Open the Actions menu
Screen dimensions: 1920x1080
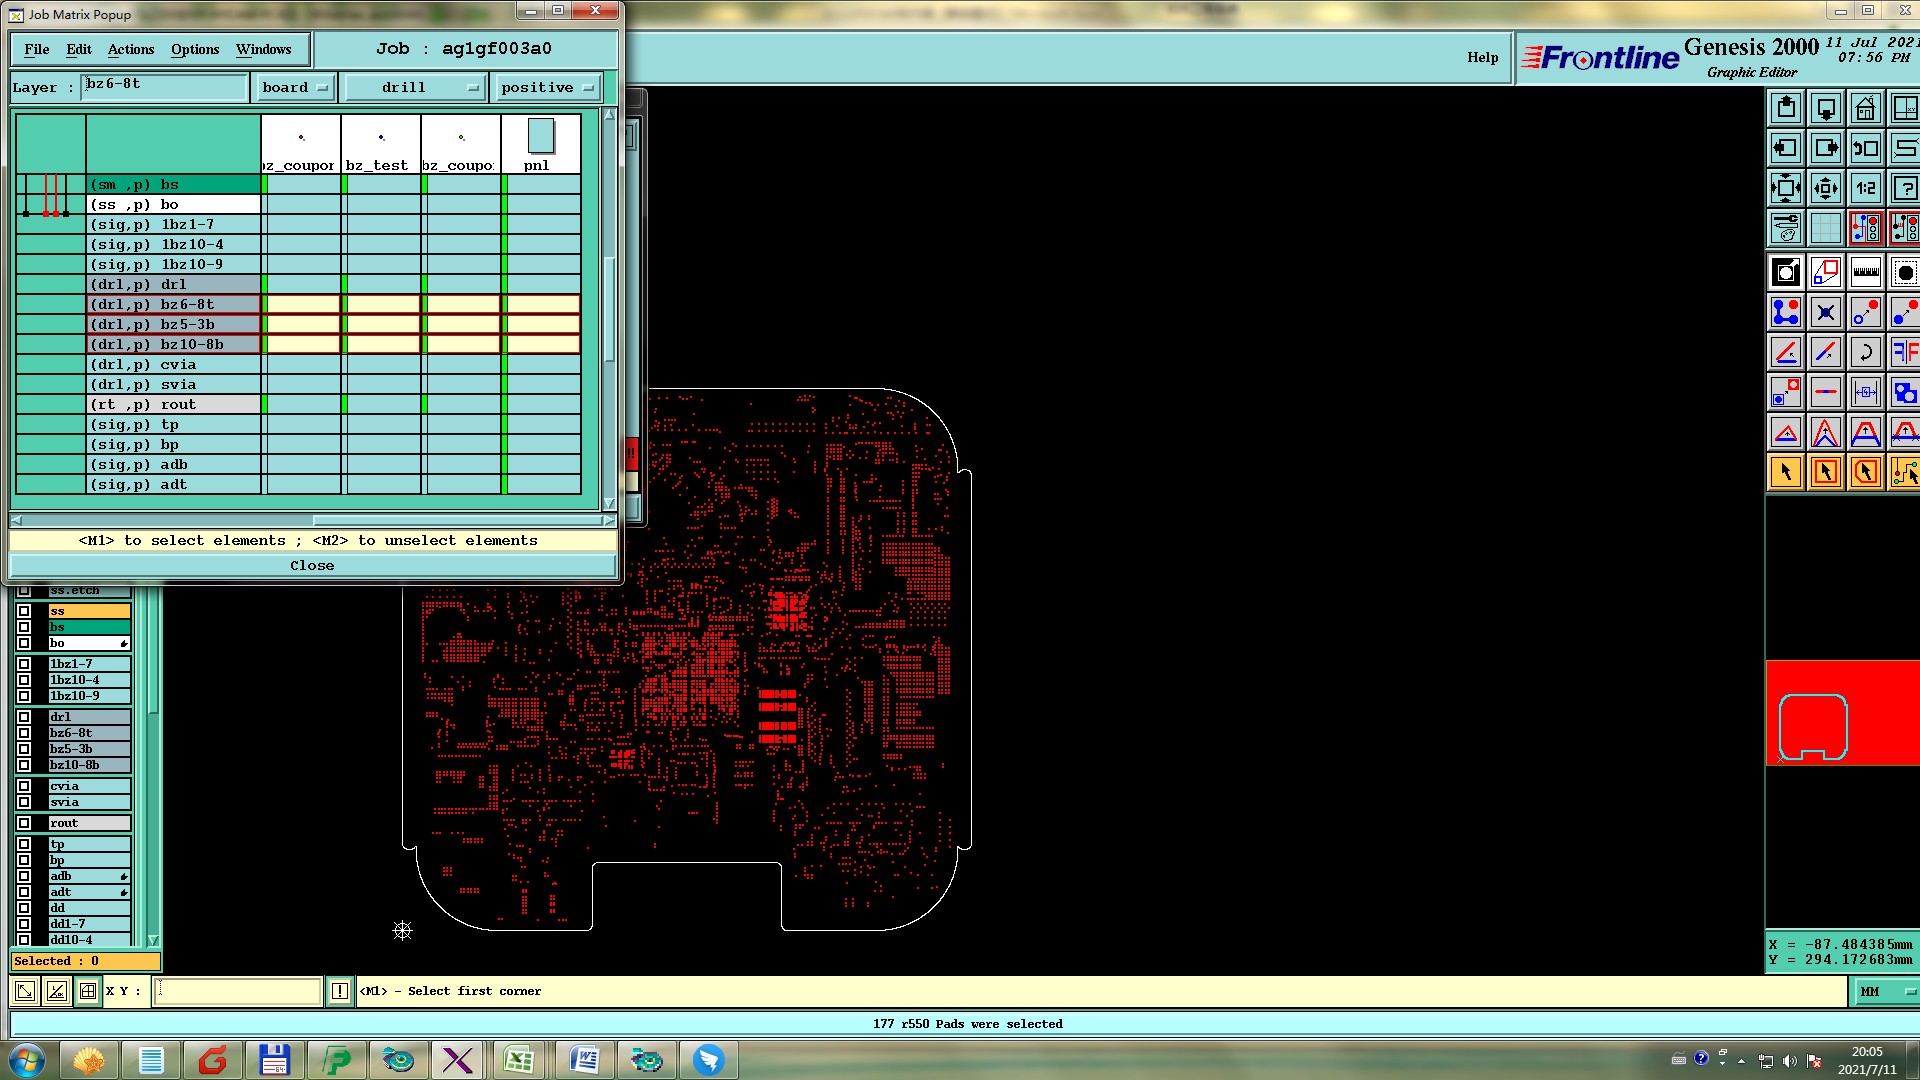tap(131, 49)
